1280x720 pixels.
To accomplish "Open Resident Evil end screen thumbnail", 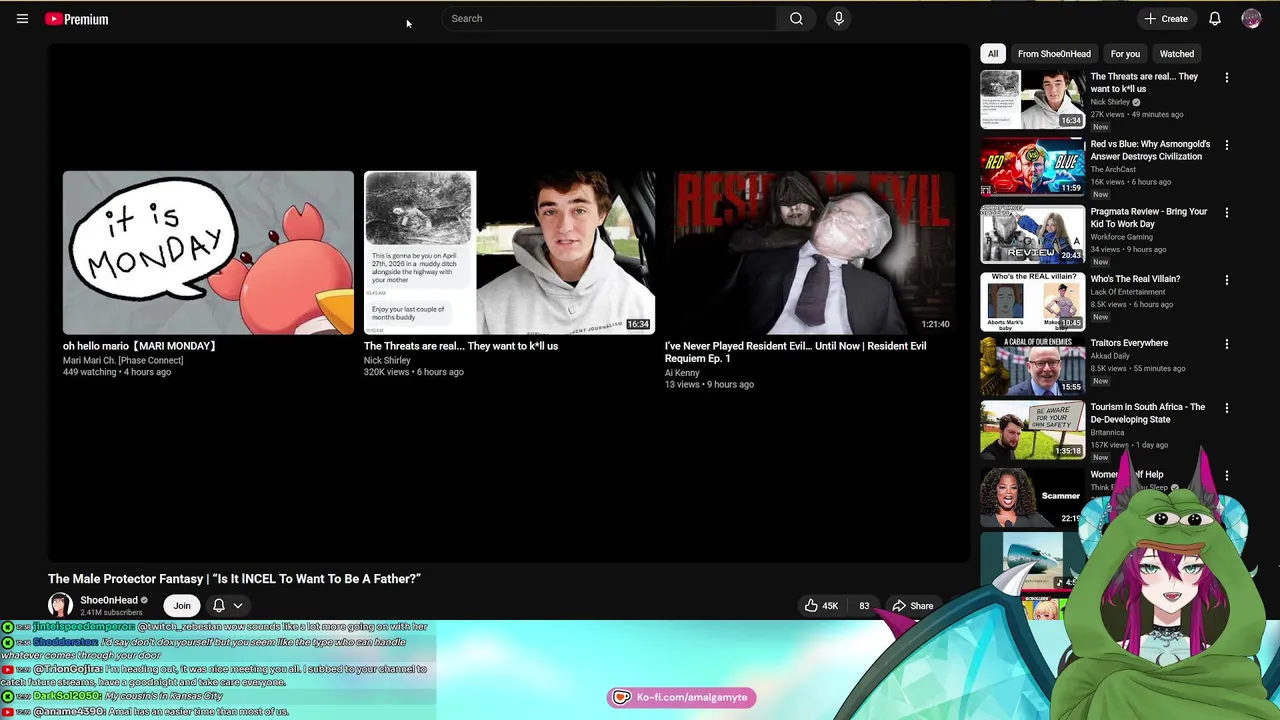I will (x=810, y=252).
